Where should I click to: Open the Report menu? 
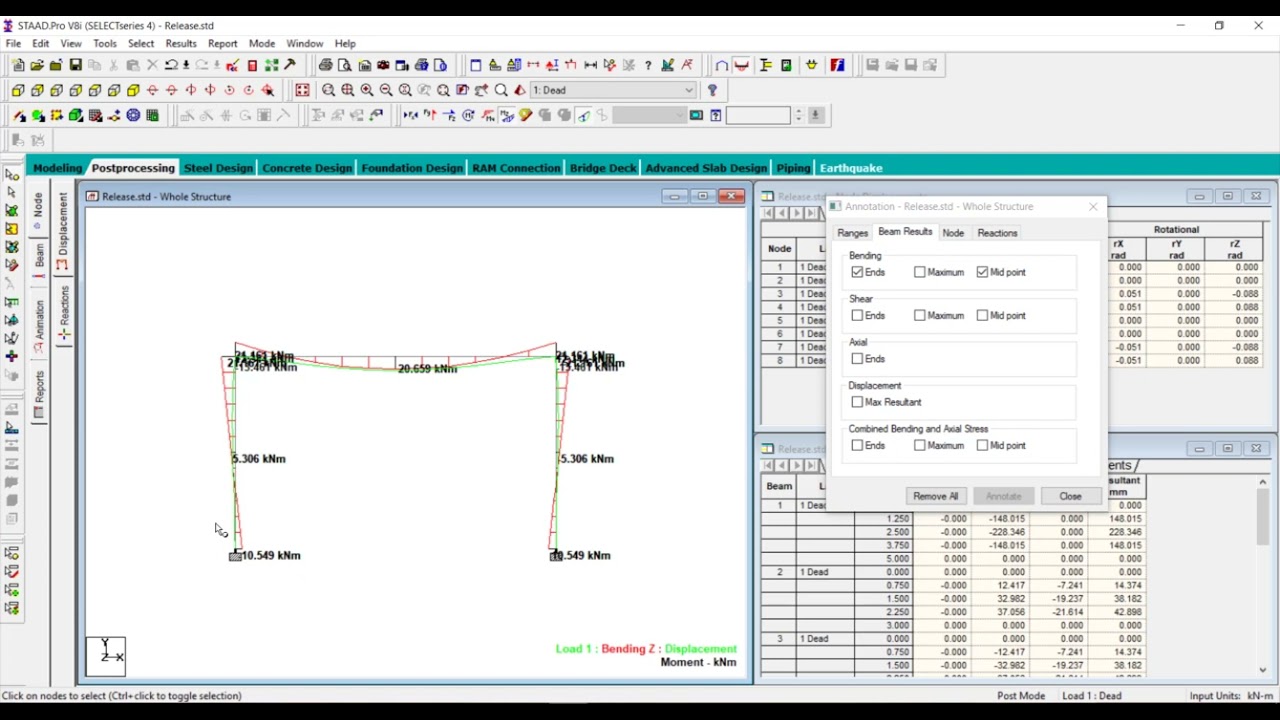pos(223,44)
